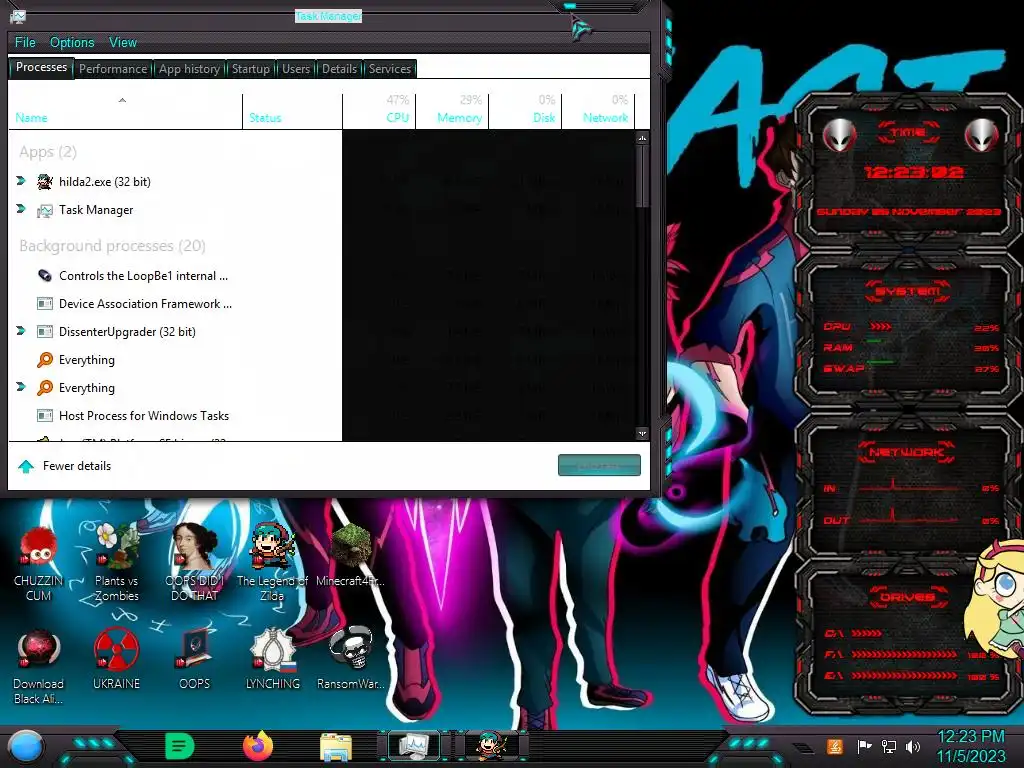Image resolution: width=1024 pixels, height=768 pixels.
Task: Switch to the Details tab
Action: tap(340, 69)
